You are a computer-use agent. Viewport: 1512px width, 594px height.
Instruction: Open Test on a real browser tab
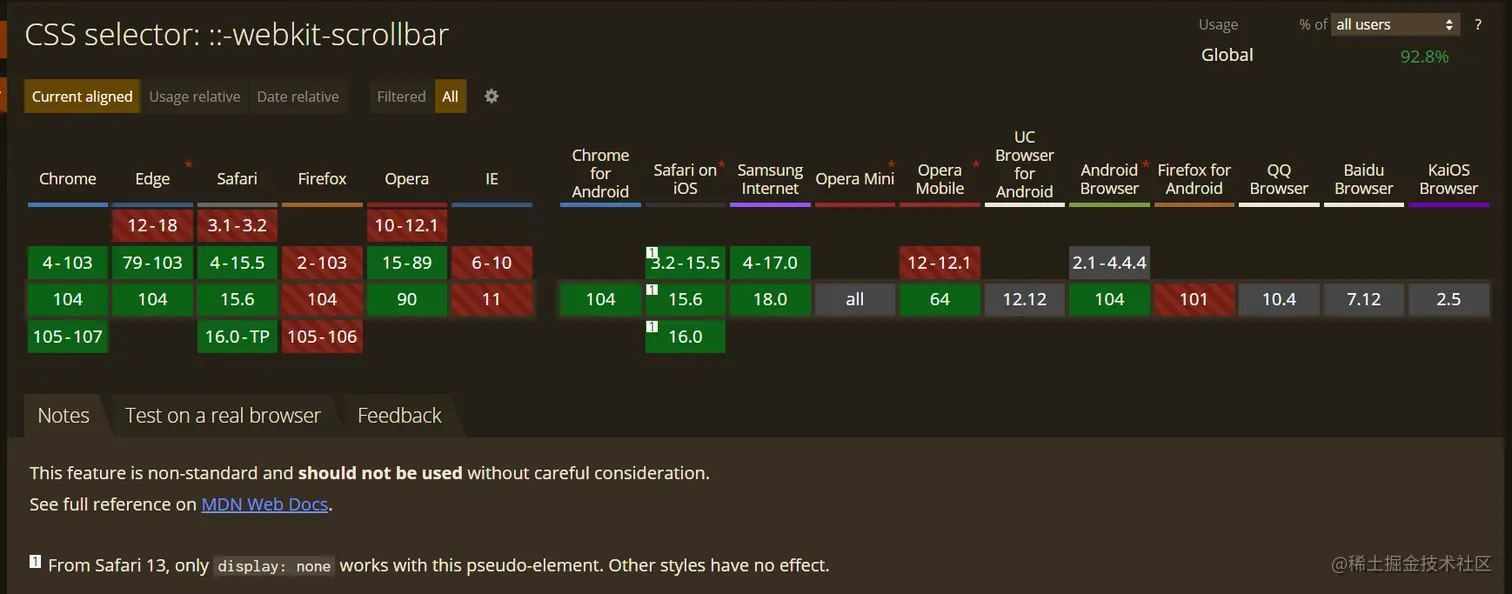tap(223, 416)
